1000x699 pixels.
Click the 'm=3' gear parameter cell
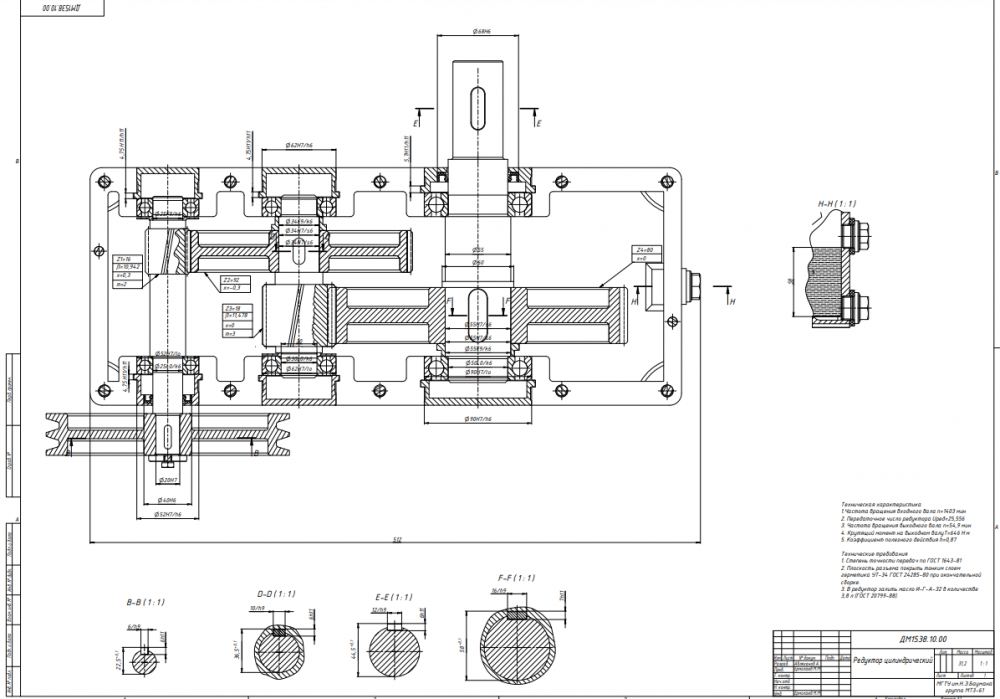237,334
